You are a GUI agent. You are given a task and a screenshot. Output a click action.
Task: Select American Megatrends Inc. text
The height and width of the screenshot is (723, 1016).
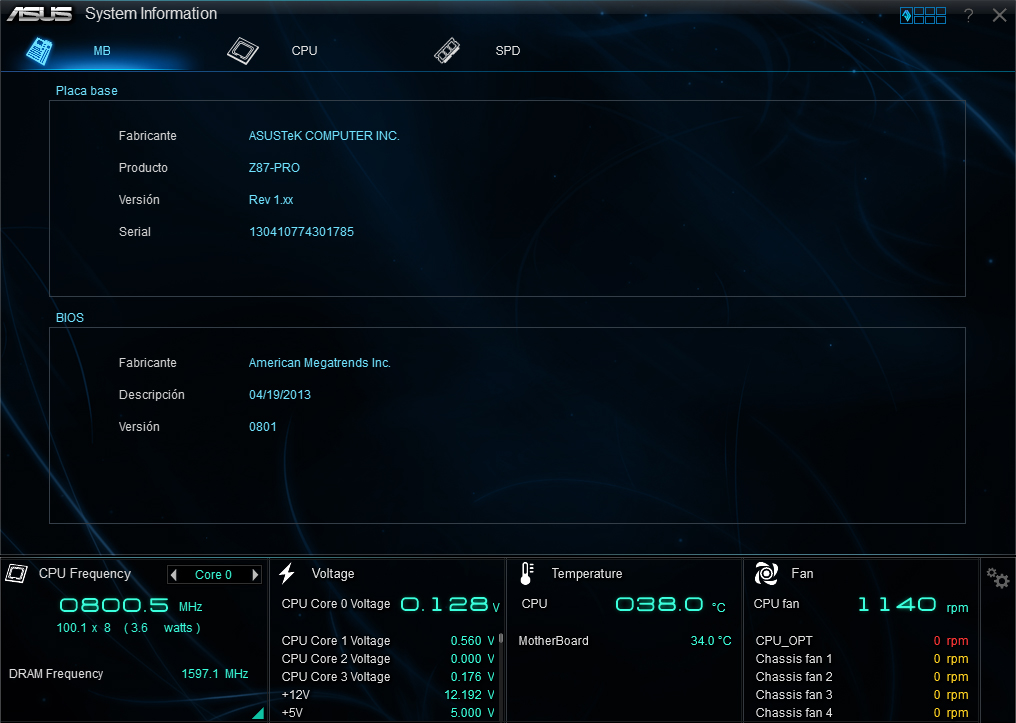[x=319, y=363]
